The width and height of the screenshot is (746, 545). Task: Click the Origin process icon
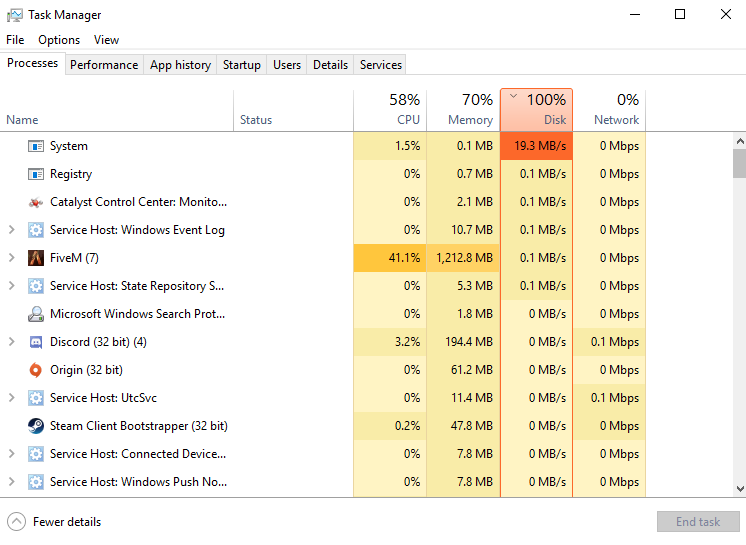click(36, 370)
